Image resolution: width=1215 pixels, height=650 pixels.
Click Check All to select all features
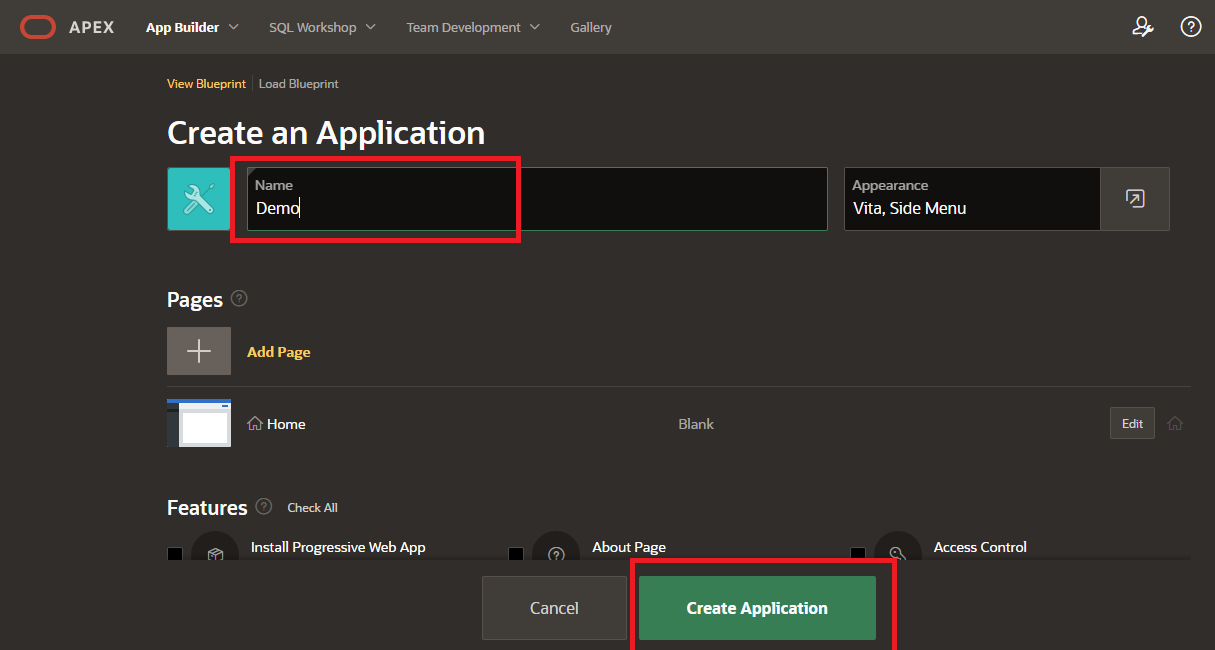[312, 507]
